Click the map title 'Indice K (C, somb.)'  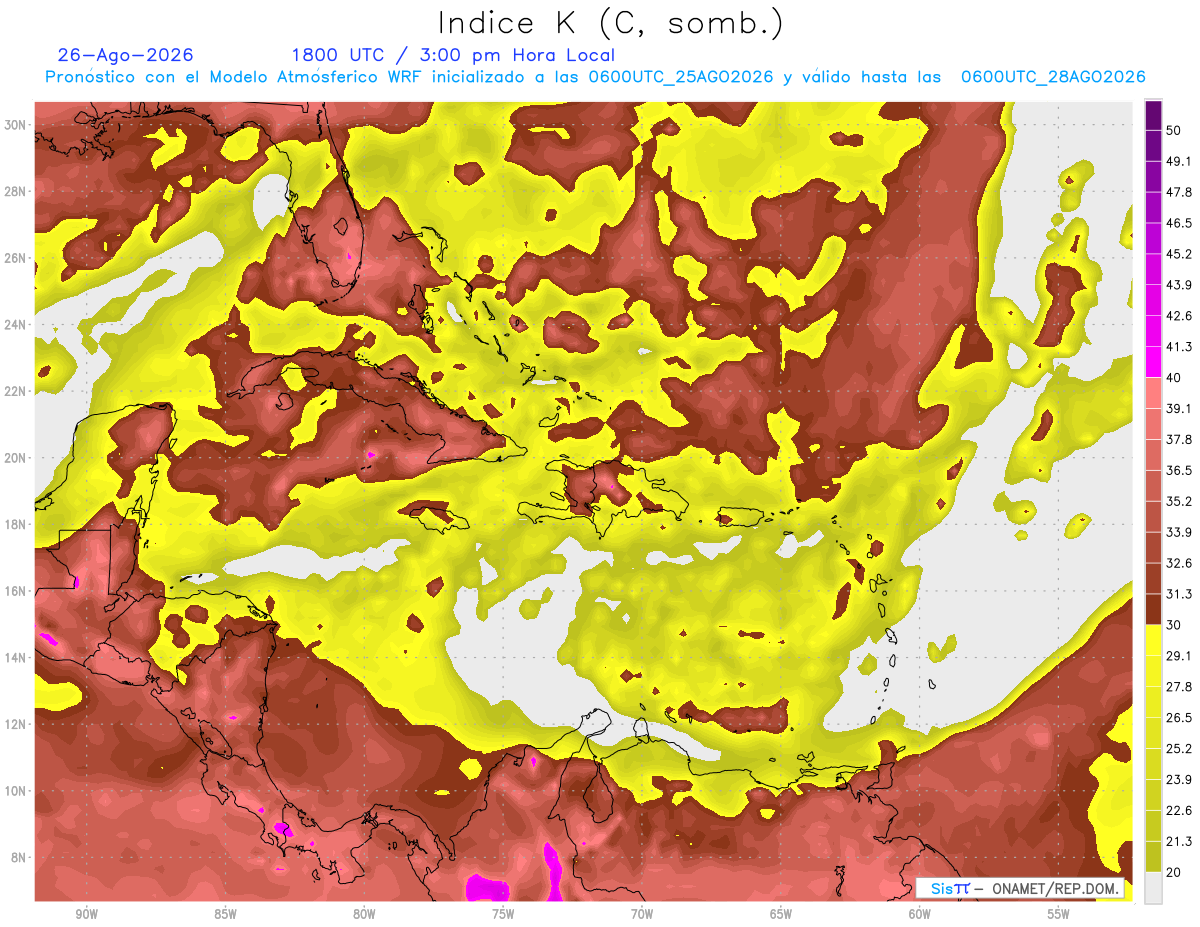click(x=611, y=24)
